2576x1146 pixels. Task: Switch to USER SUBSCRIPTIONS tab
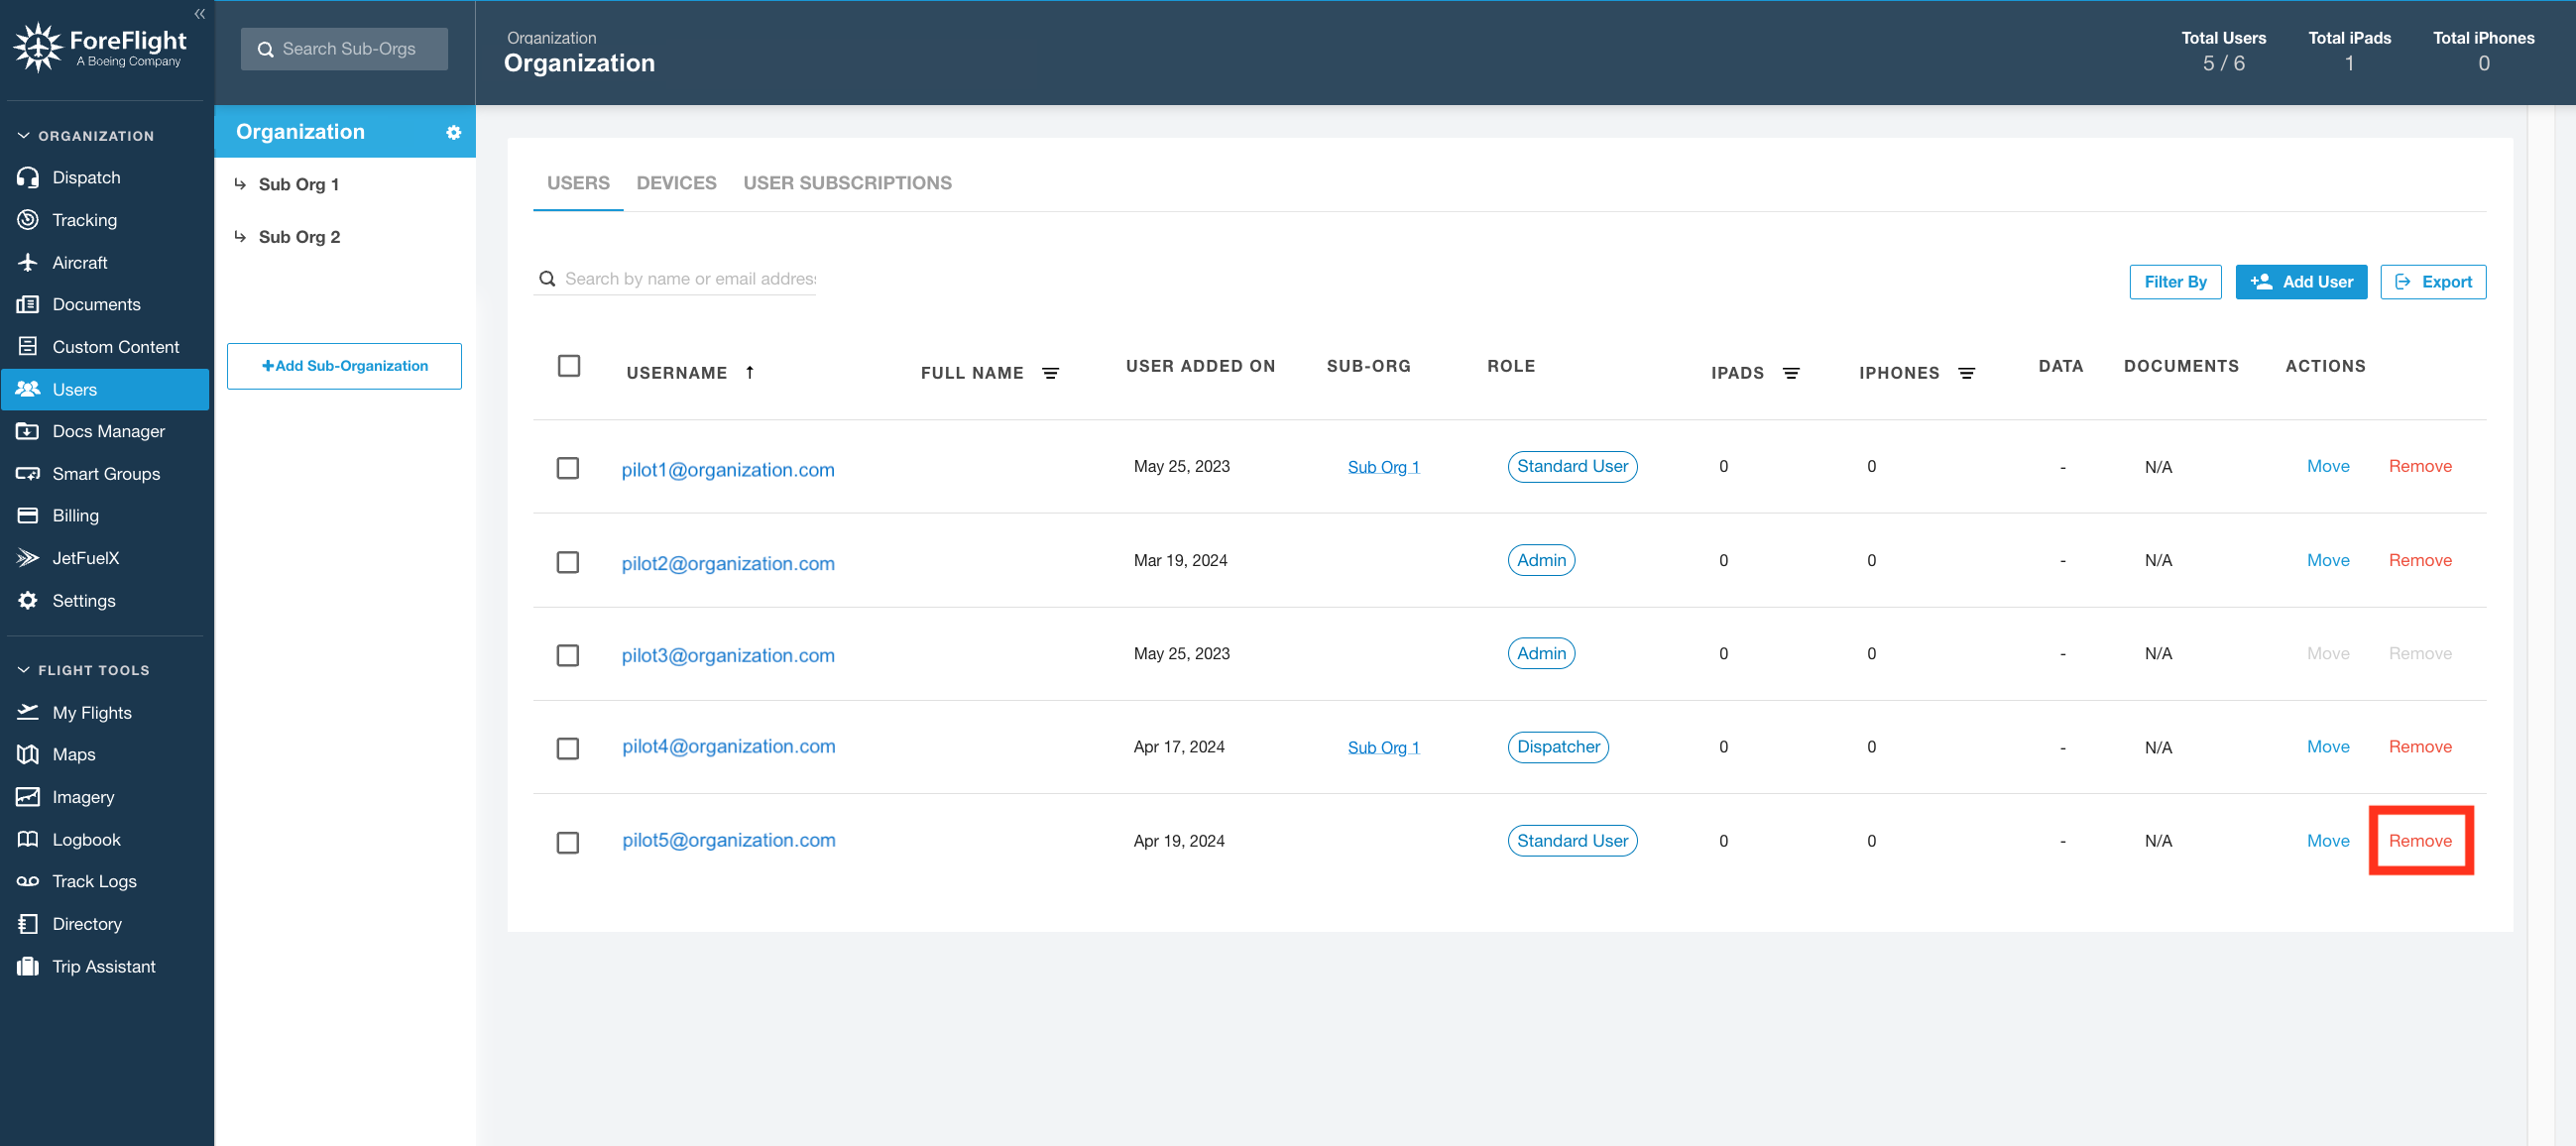(x=847, y=183)
